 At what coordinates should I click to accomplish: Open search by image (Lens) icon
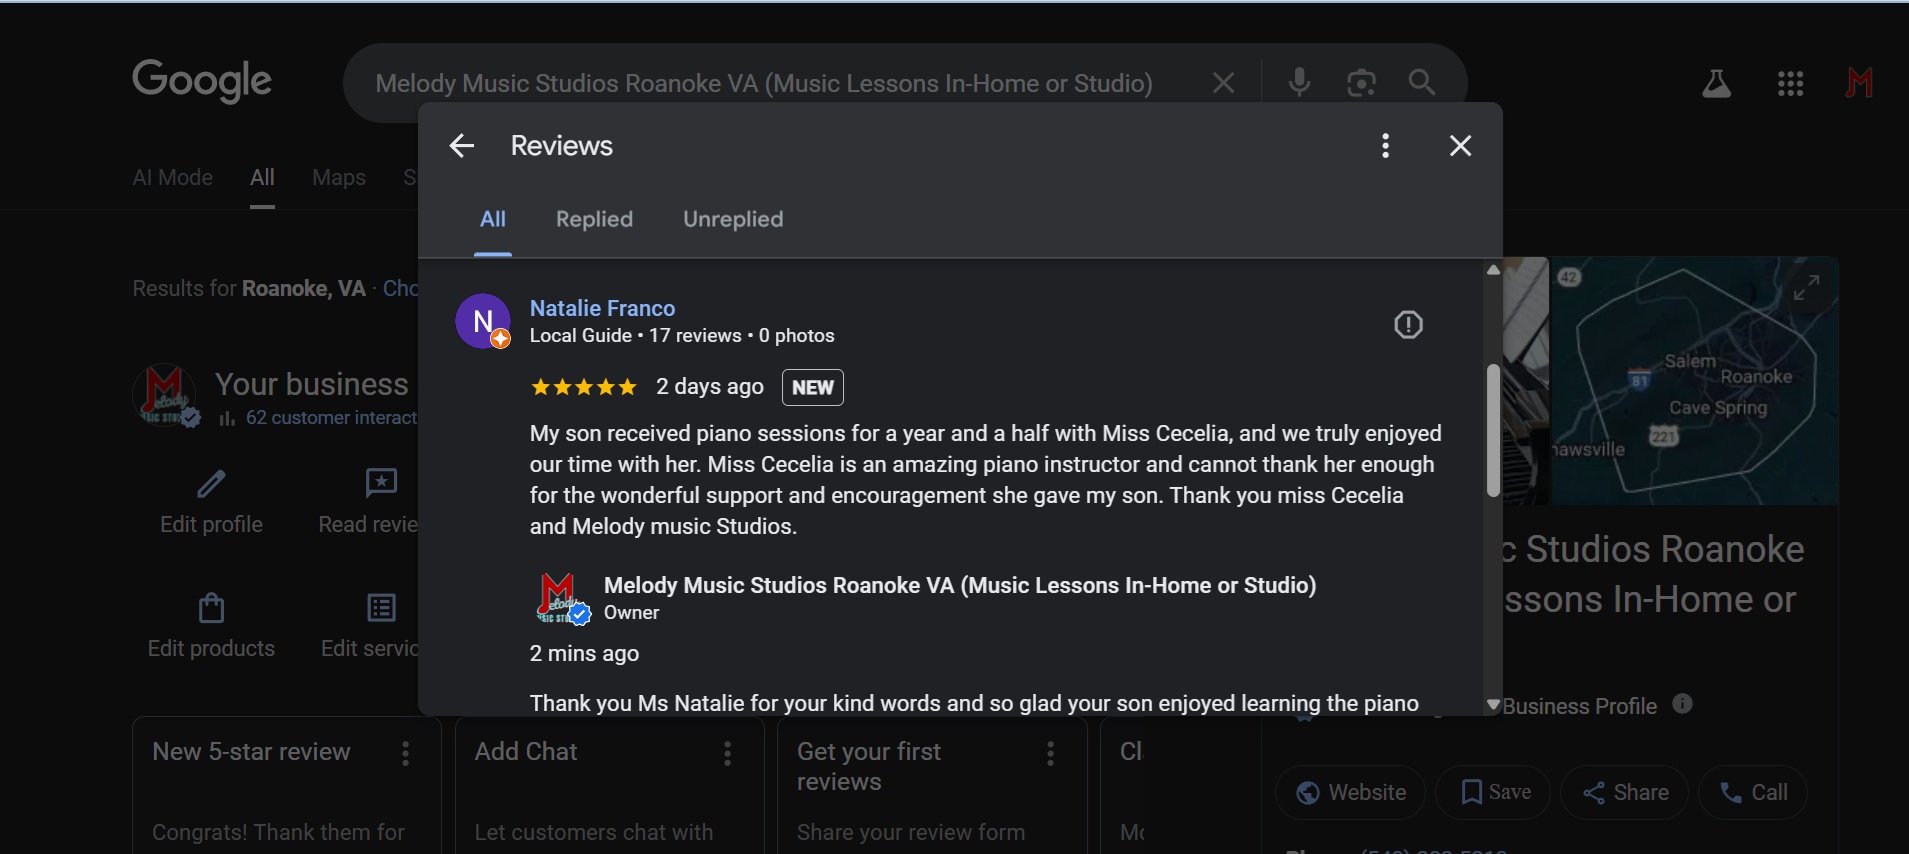(x=1361, y=83)
